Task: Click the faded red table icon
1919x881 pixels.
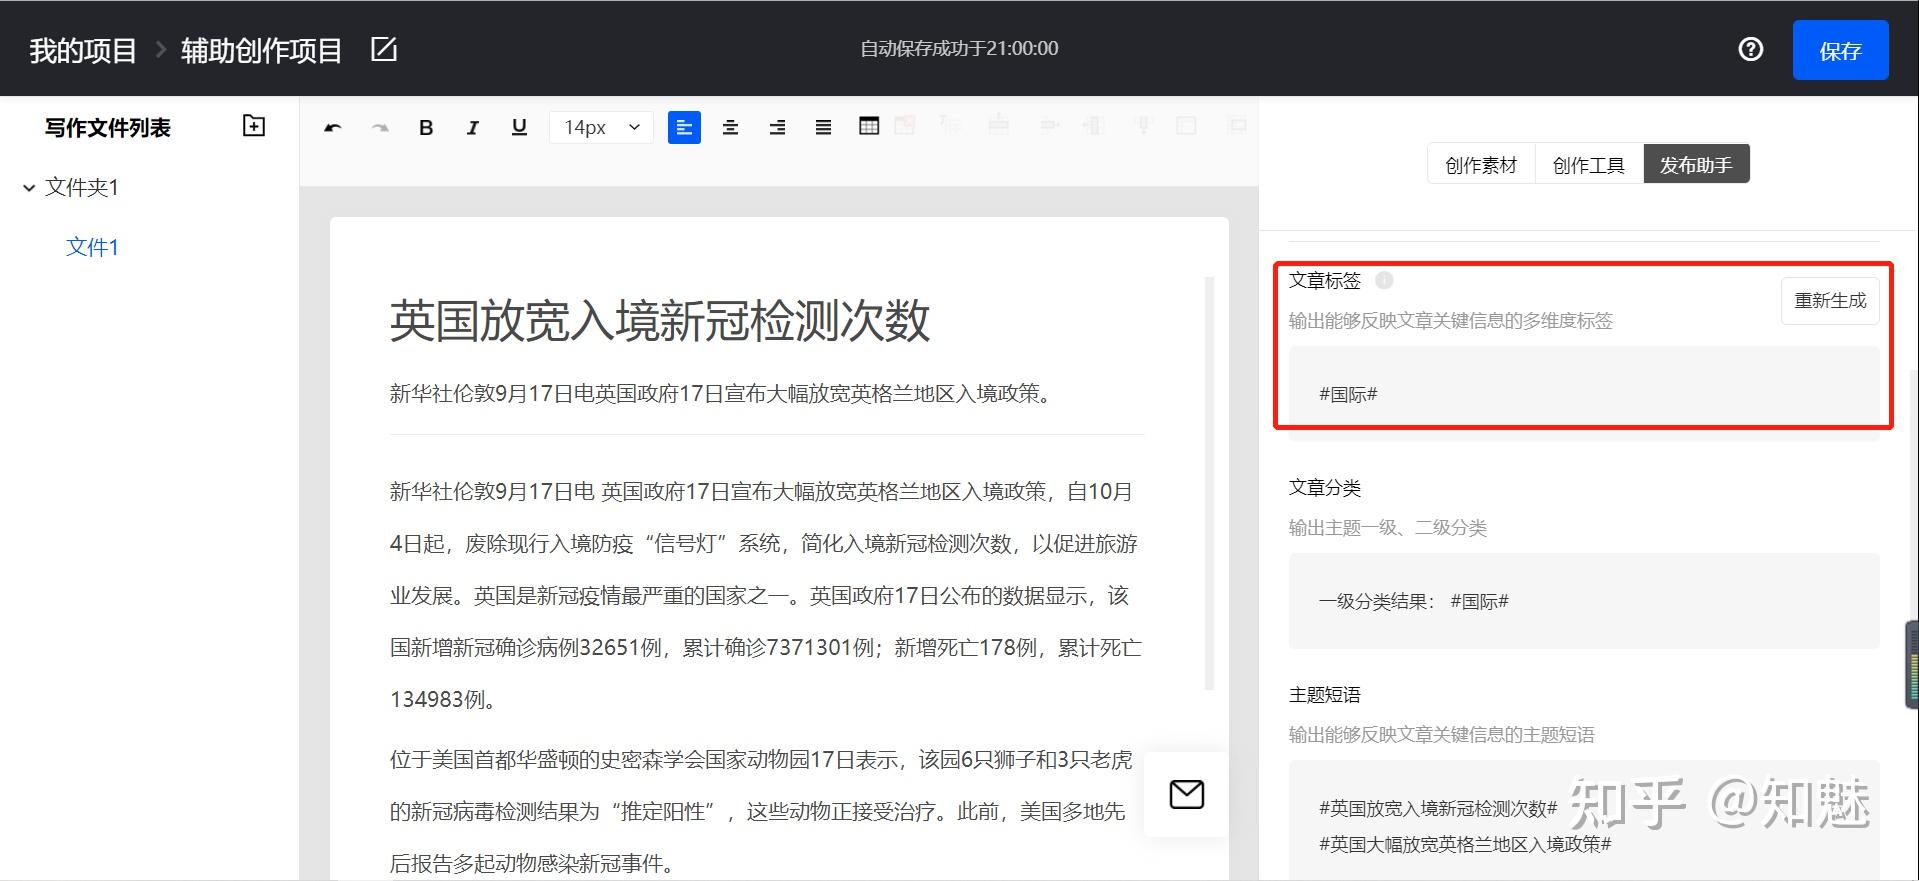Action: tap(905, 126)
